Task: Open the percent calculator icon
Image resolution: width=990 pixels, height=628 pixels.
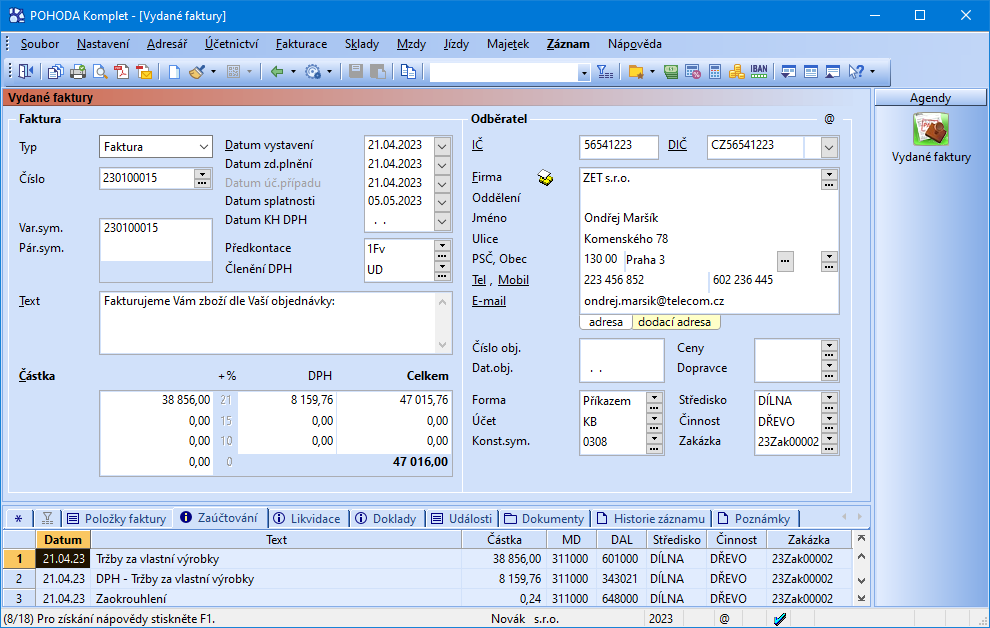Action: click(x=693, y=72)
